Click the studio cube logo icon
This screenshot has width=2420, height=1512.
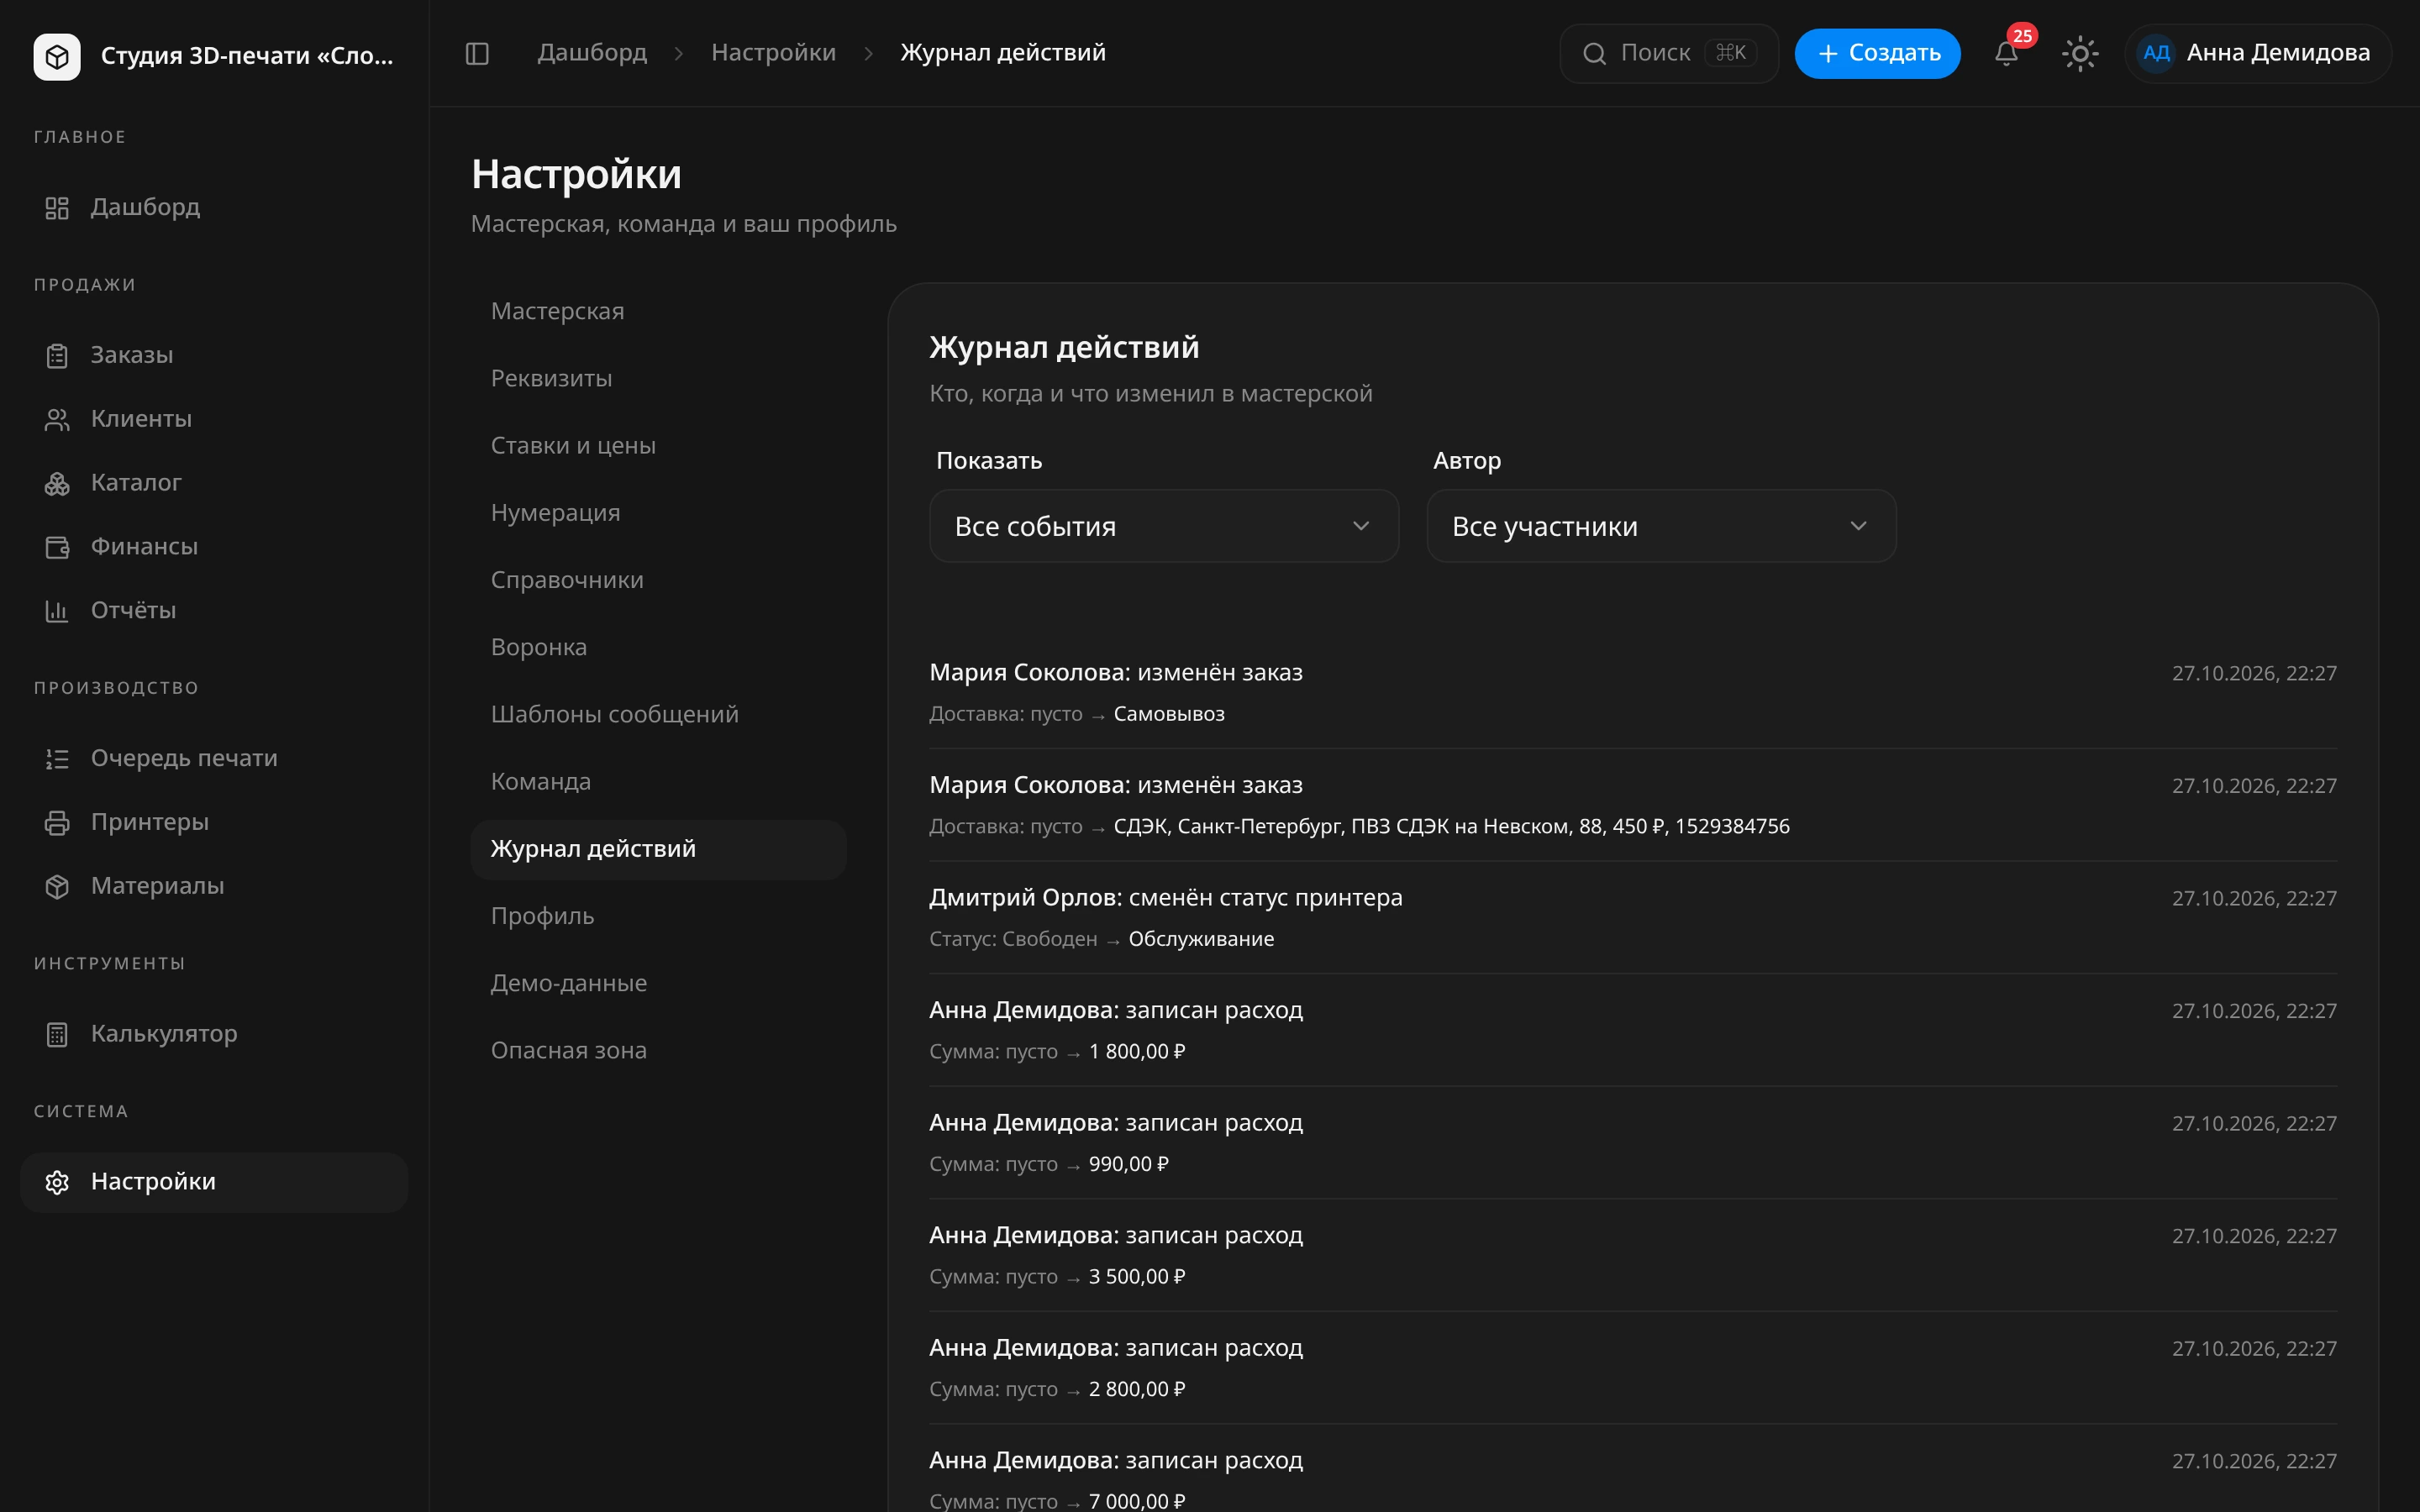pos(57,56)
